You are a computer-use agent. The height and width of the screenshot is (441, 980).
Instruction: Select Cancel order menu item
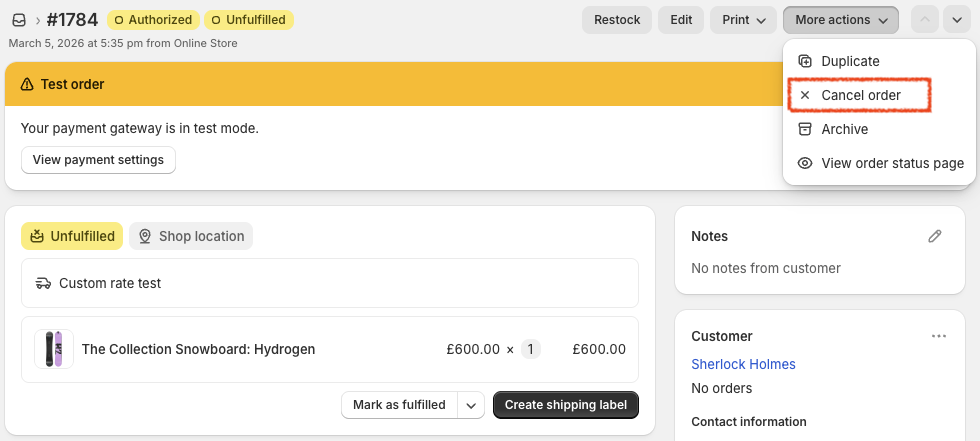860,95
